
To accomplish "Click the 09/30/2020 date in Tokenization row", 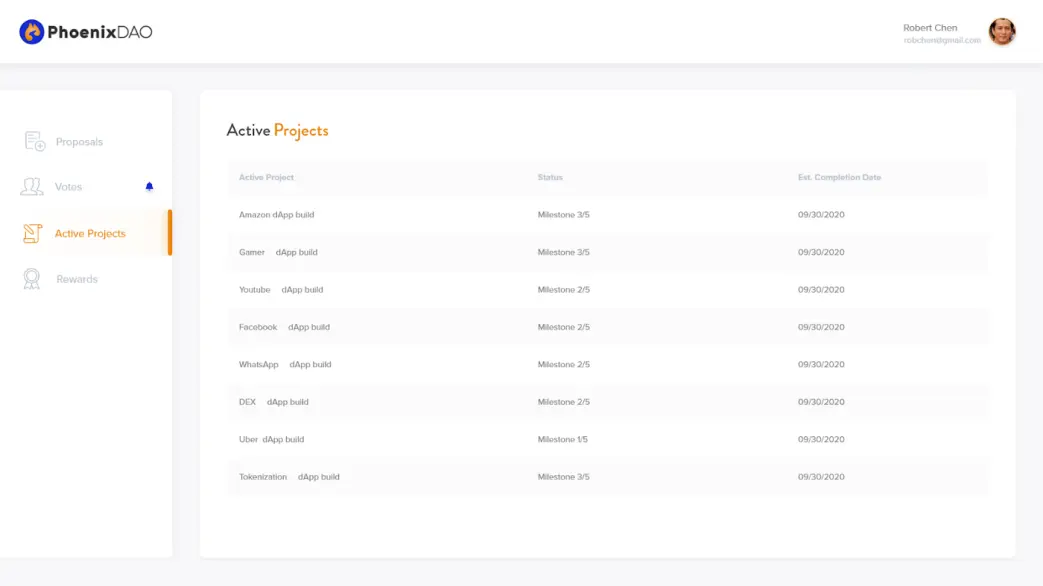I will point(821,477).
